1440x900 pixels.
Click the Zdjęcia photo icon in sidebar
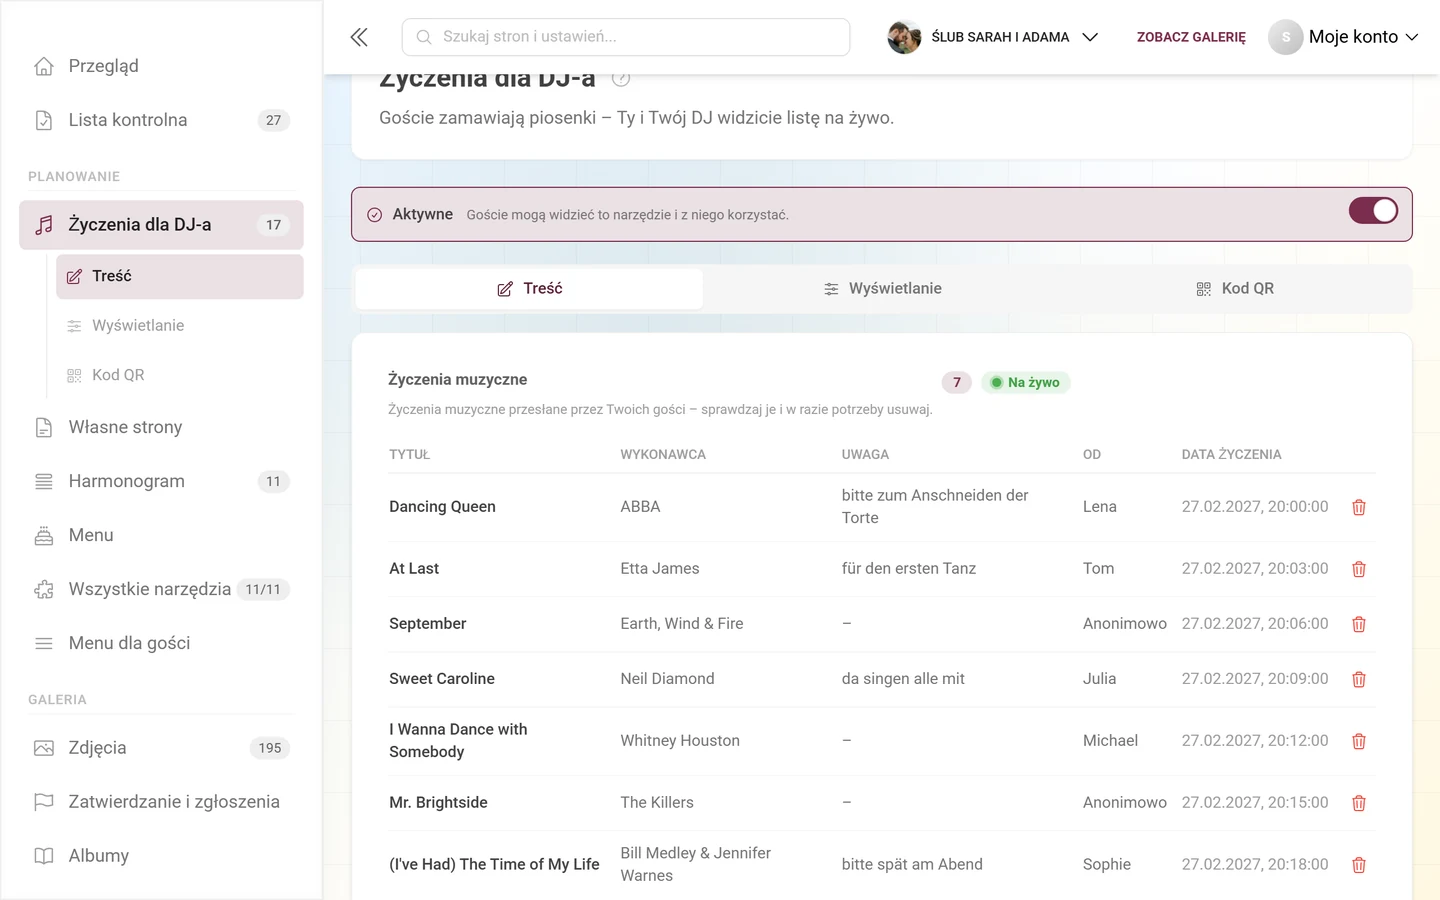click(x=44, y=748)
